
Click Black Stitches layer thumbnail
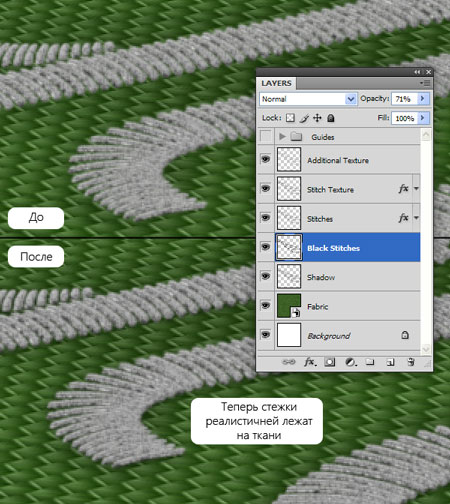point(289,247)
